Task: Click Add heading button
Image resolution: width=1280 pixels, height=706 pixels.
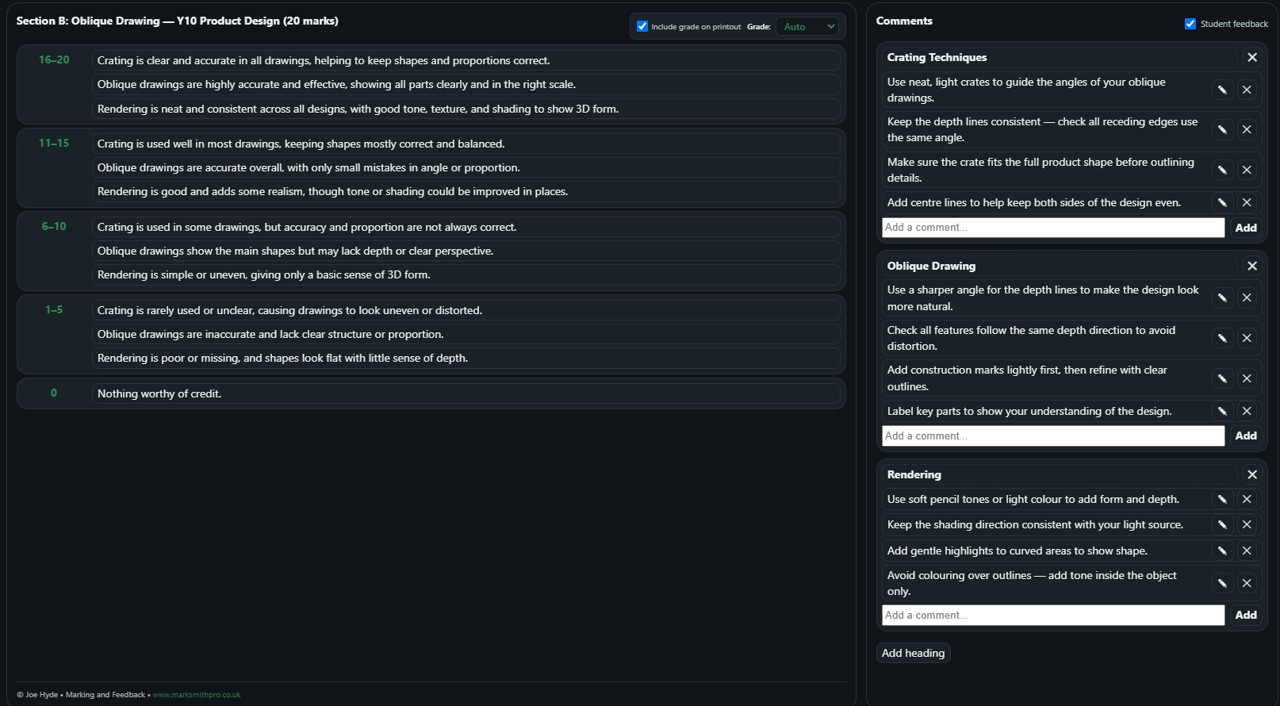Action: [x=913, y=653]
